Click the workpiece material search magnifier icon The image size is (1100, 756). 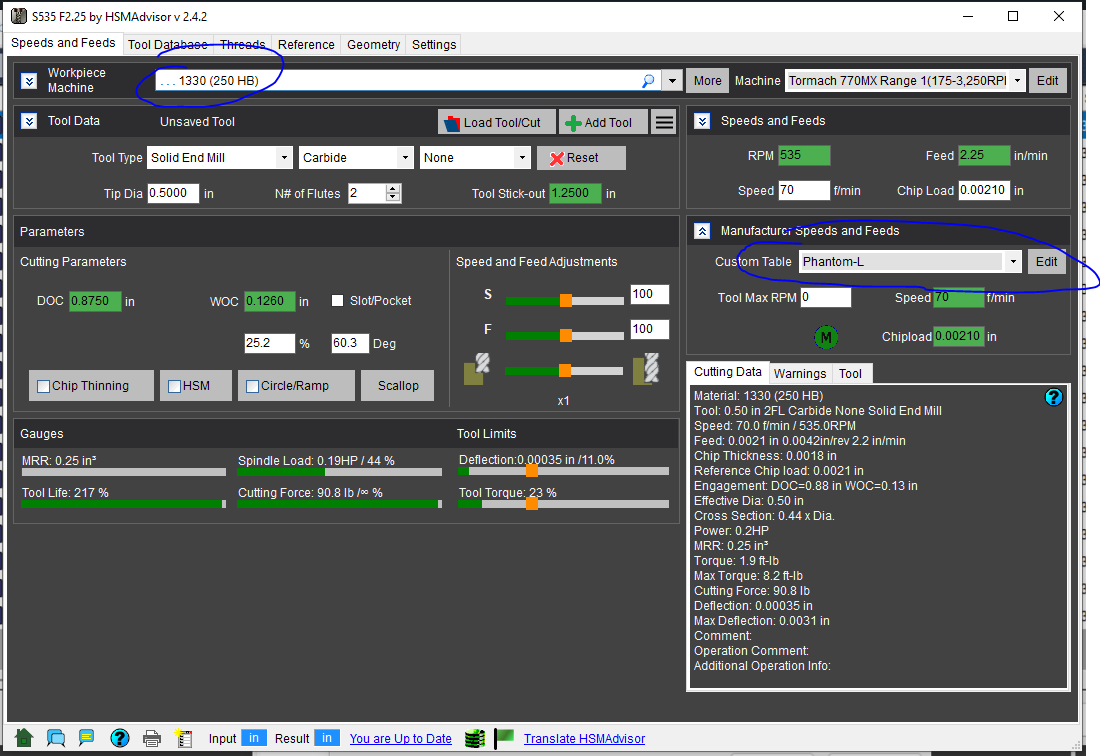tap(648, 81)
